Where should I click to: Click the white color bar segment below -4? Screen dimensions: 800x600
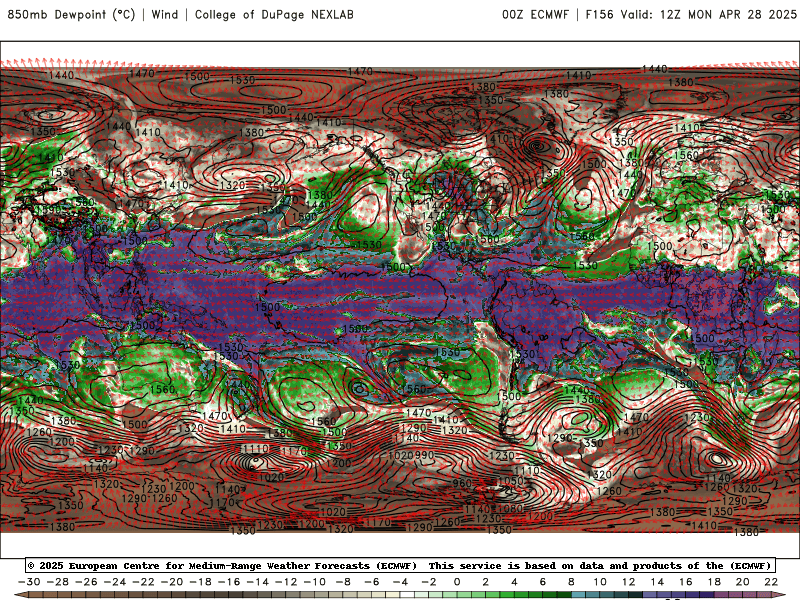click(x=407, y=596)
